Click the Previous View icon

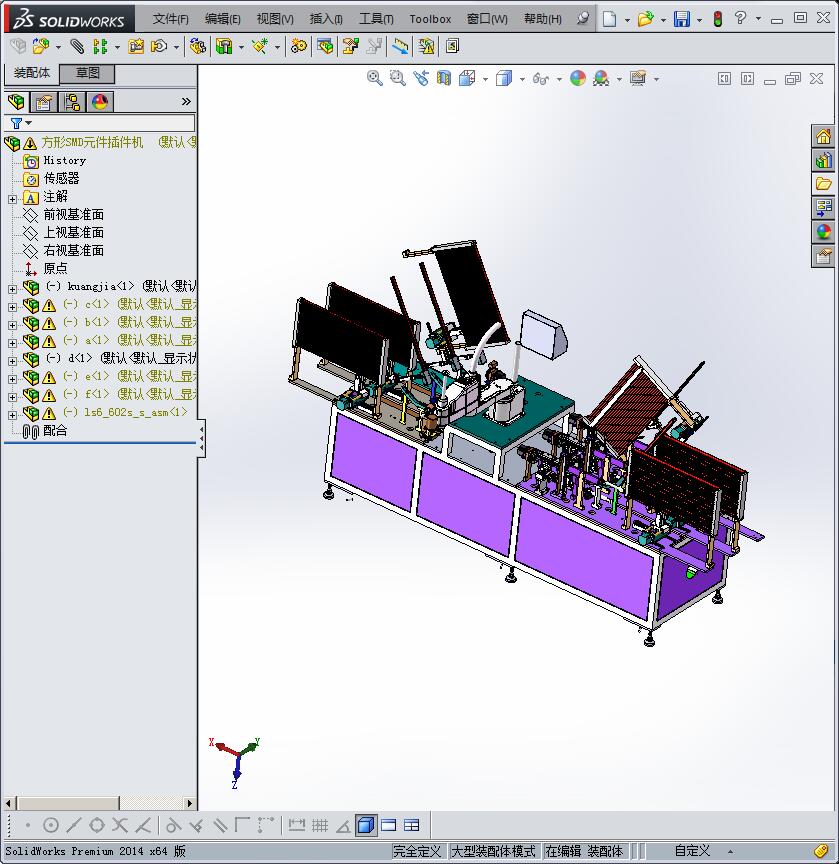421,78
